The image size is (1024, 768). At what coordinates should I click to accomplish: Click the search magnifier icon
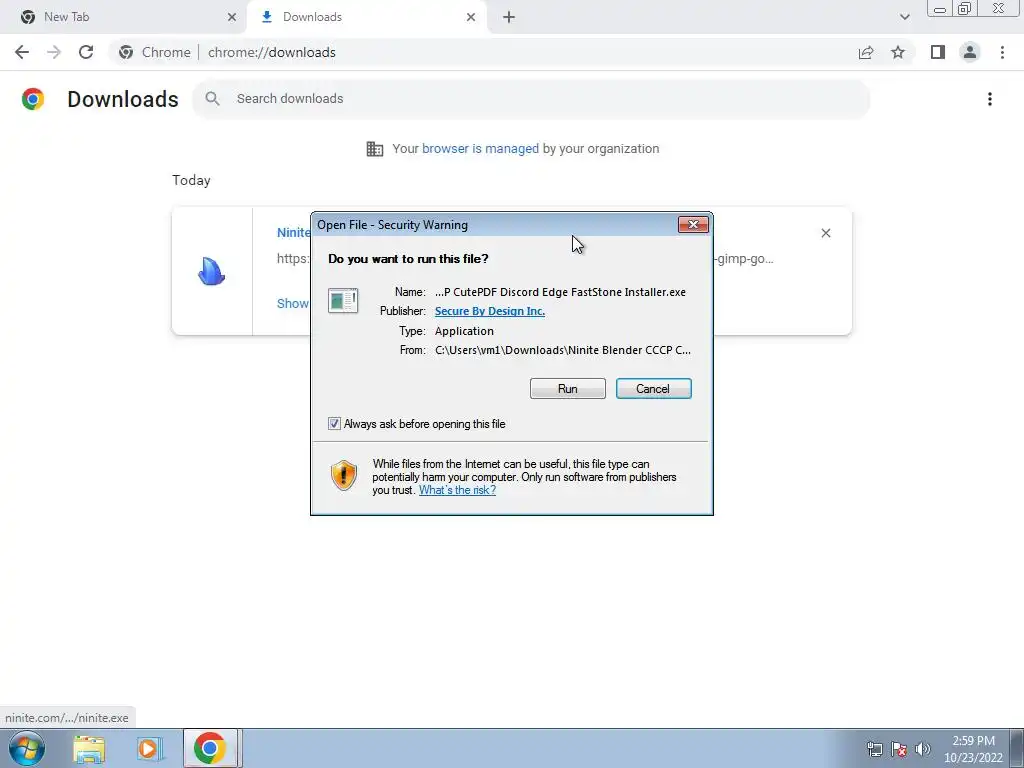tap(212, 99)
